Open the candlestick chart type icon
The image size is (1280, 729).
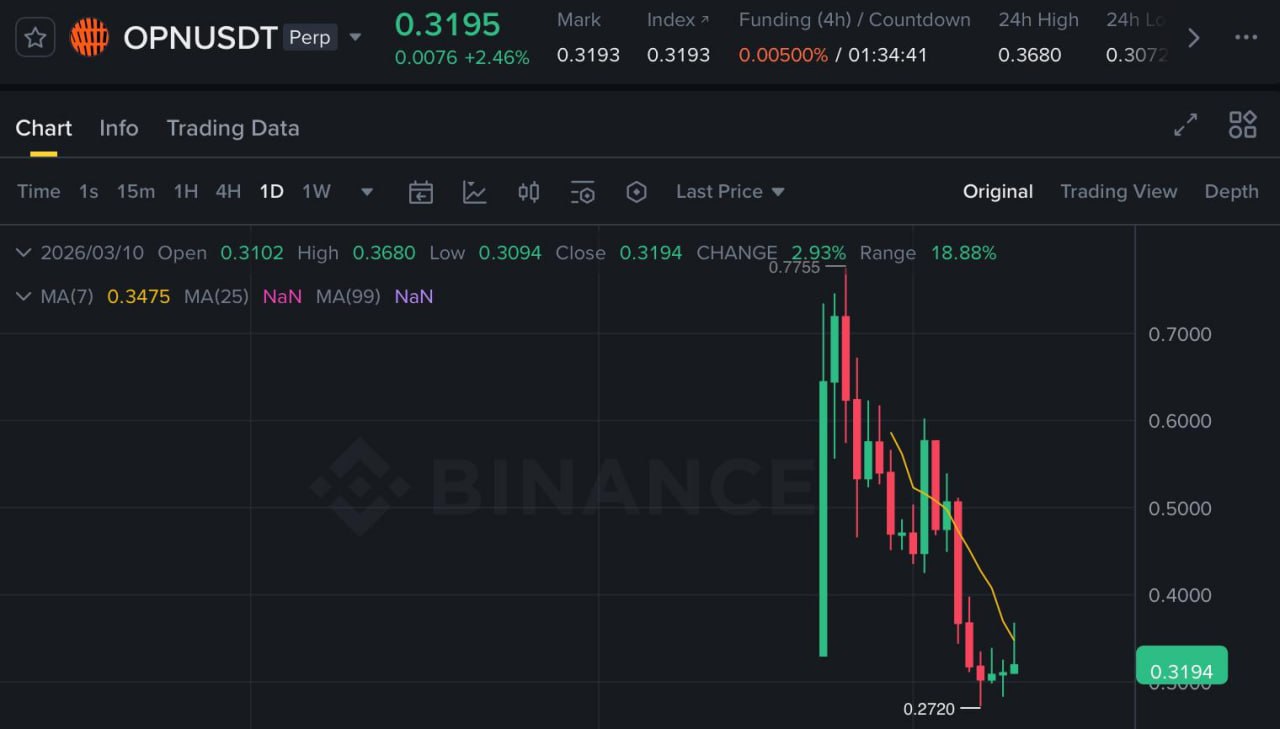(x=529, y=192)
